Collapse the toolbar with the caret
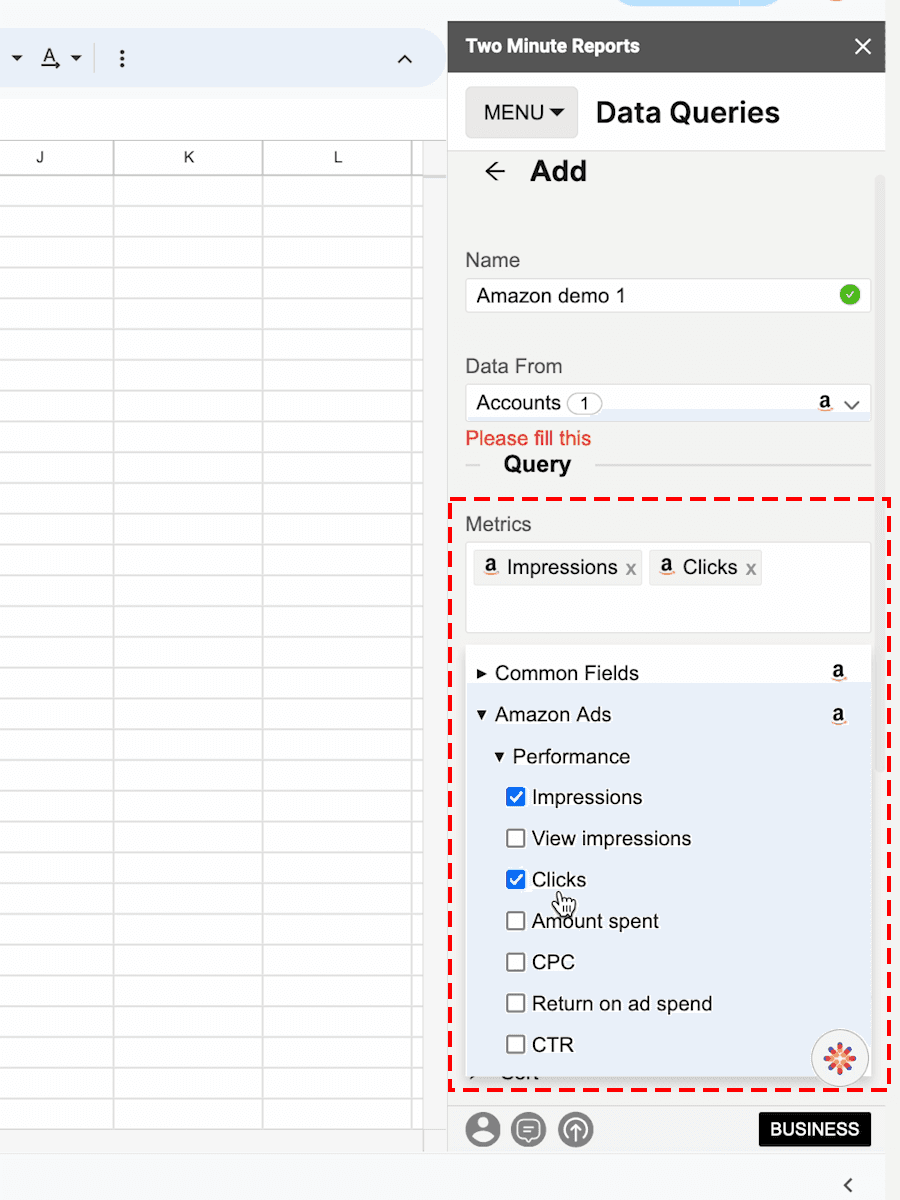 [405, 59]
